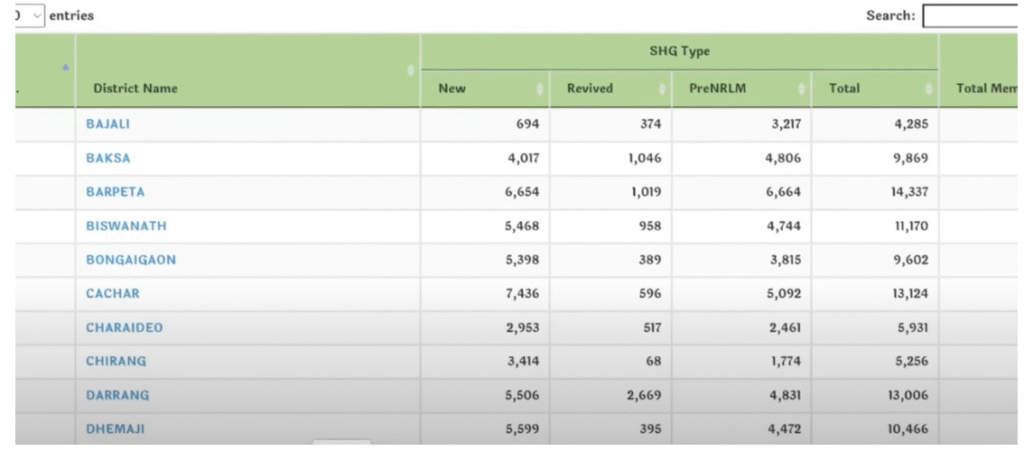Open the BISWANATH district link
Image resolution: width=1024 pixels, height=451 pixels.
(126, 226)
